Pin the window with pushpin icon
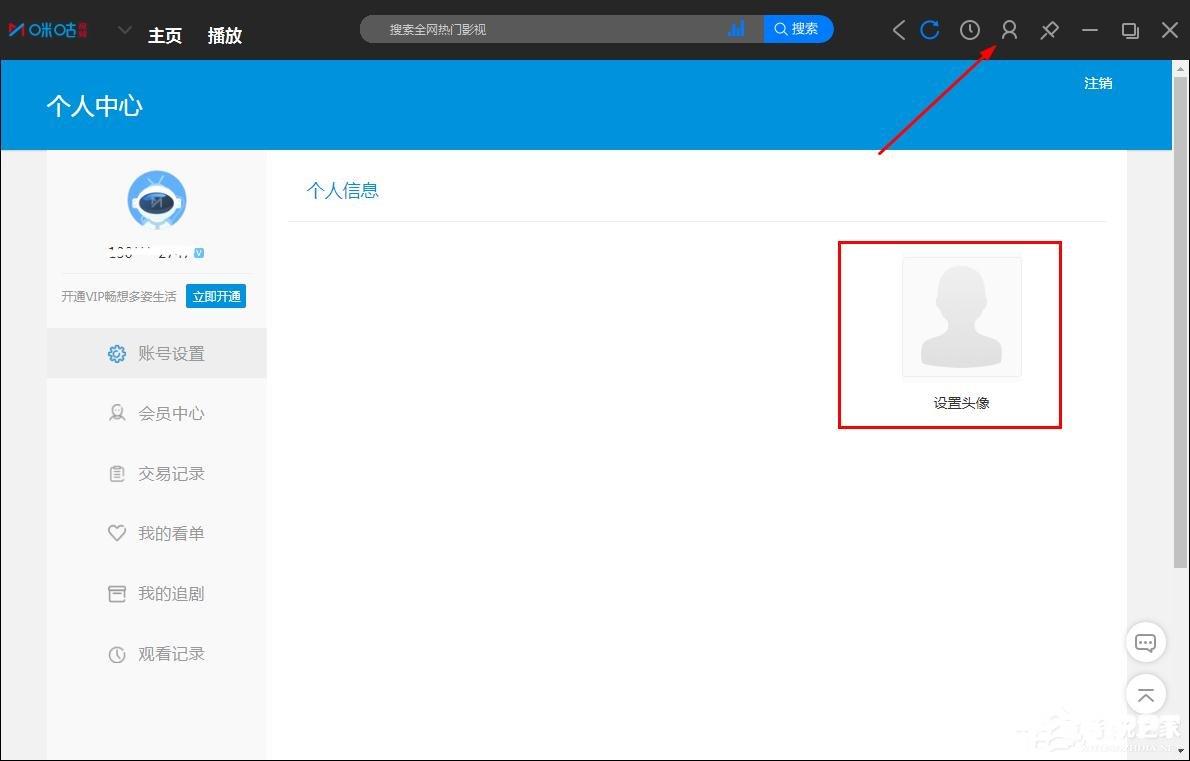 1050,30
